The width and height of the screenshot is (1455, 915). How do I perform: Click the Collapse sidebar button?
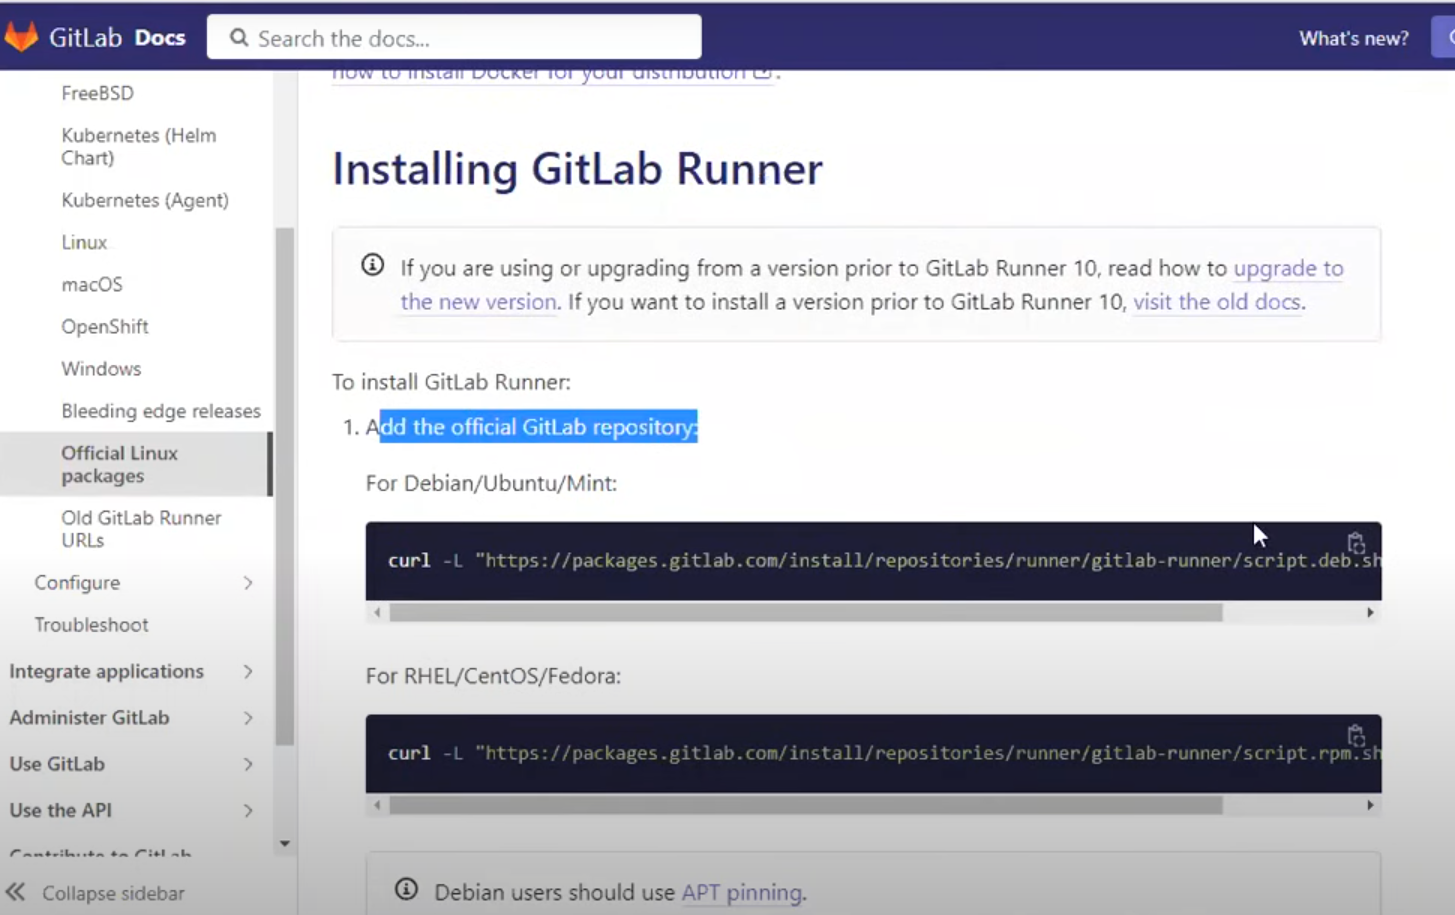pos(96,893)
